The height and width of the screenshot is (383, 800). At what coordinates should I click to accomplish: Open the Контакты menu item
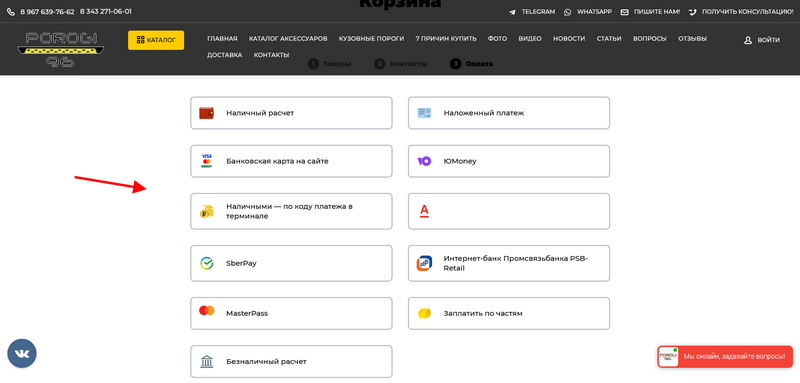click(x=271, y=55)
